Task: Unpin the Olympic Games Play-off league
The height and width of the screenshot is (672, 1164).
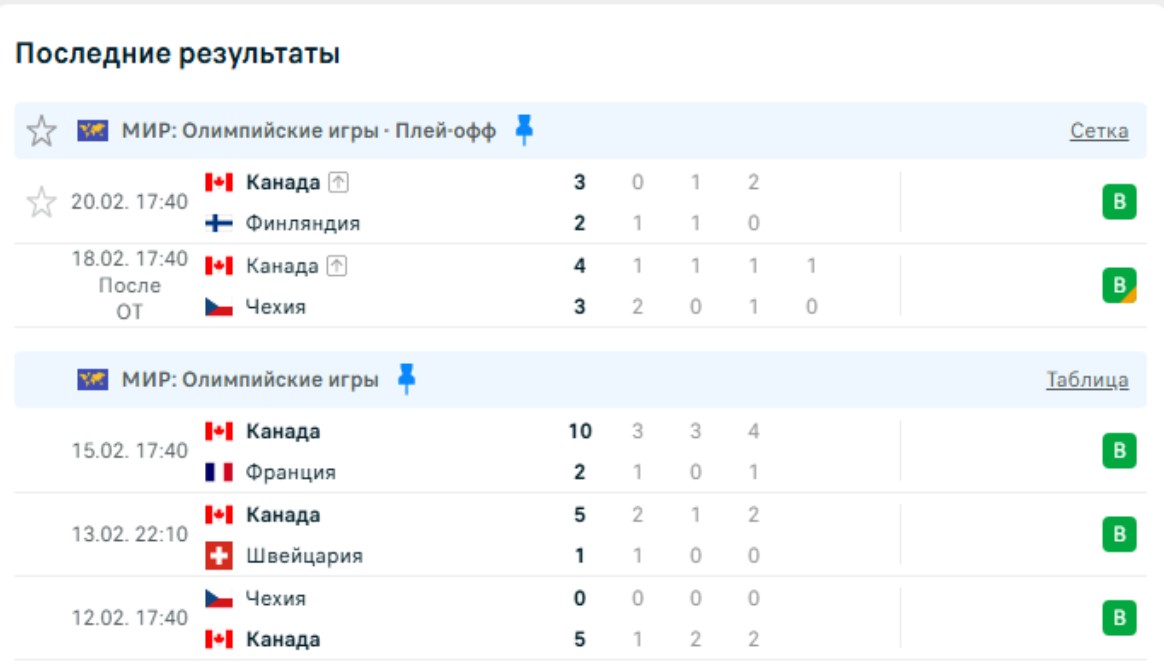Action: 524,130
